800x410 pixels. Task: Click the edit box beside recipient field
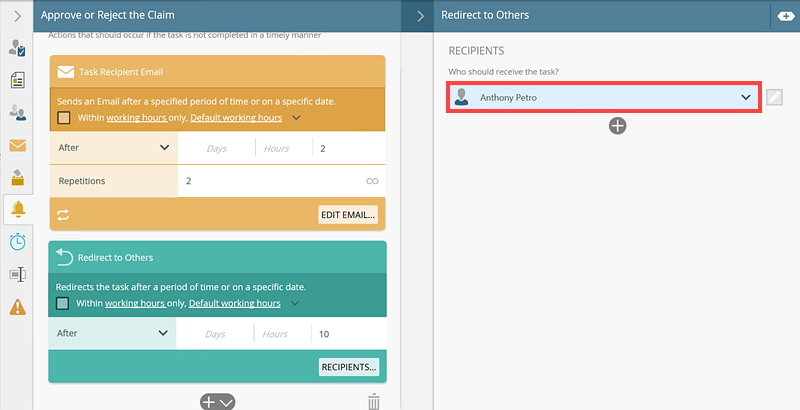click(x=774, y=97)
